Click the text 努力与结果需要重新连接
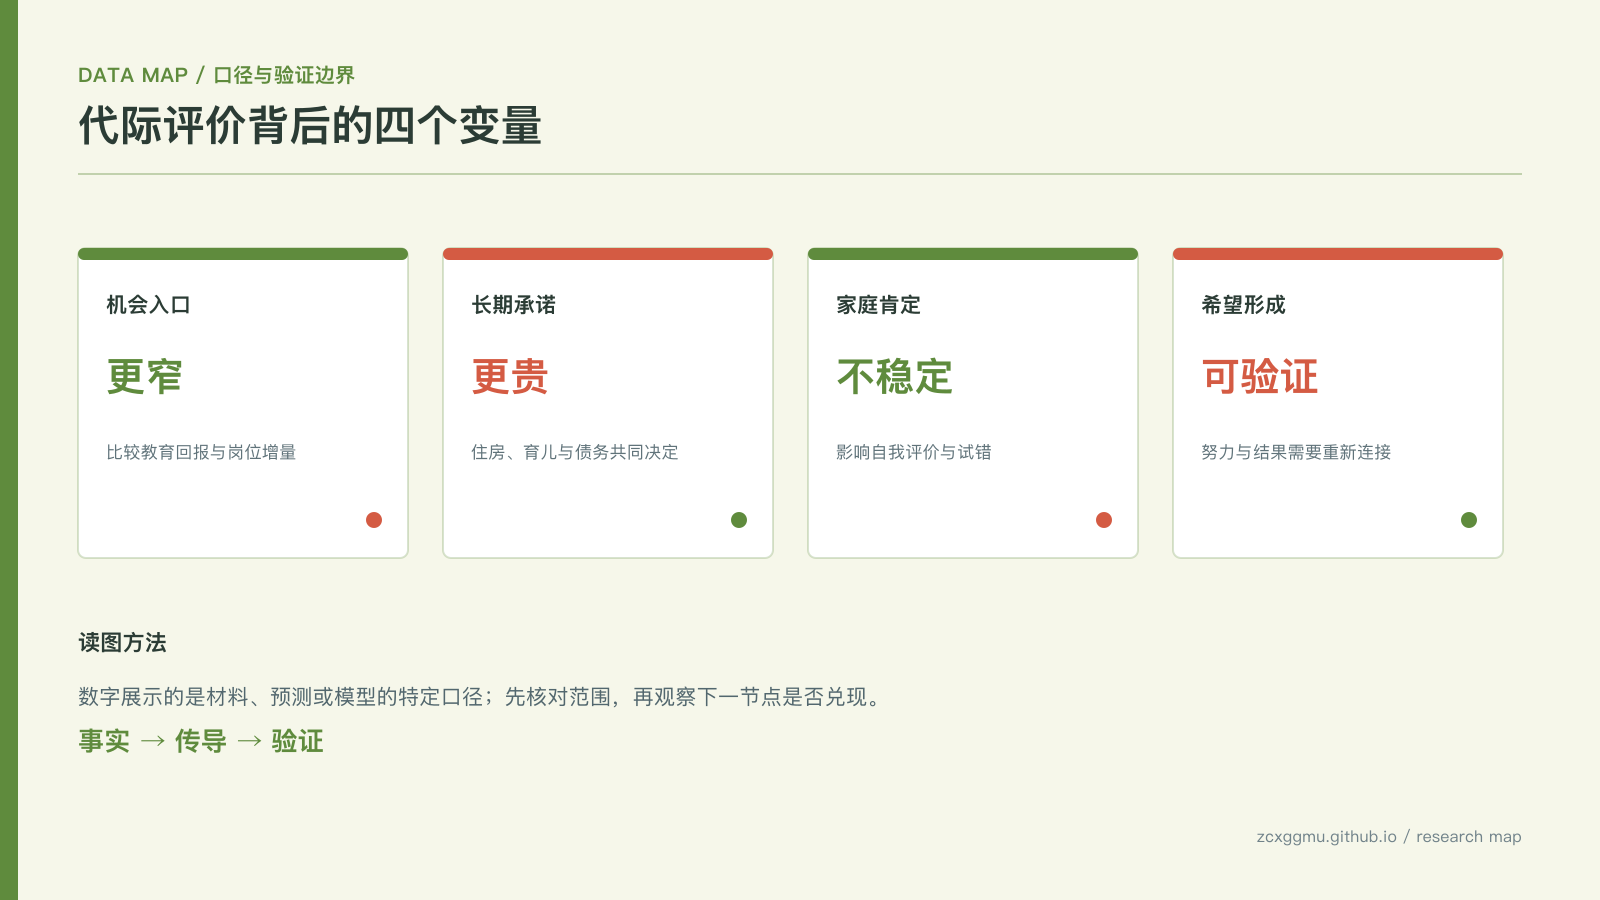 [1296, 452]
